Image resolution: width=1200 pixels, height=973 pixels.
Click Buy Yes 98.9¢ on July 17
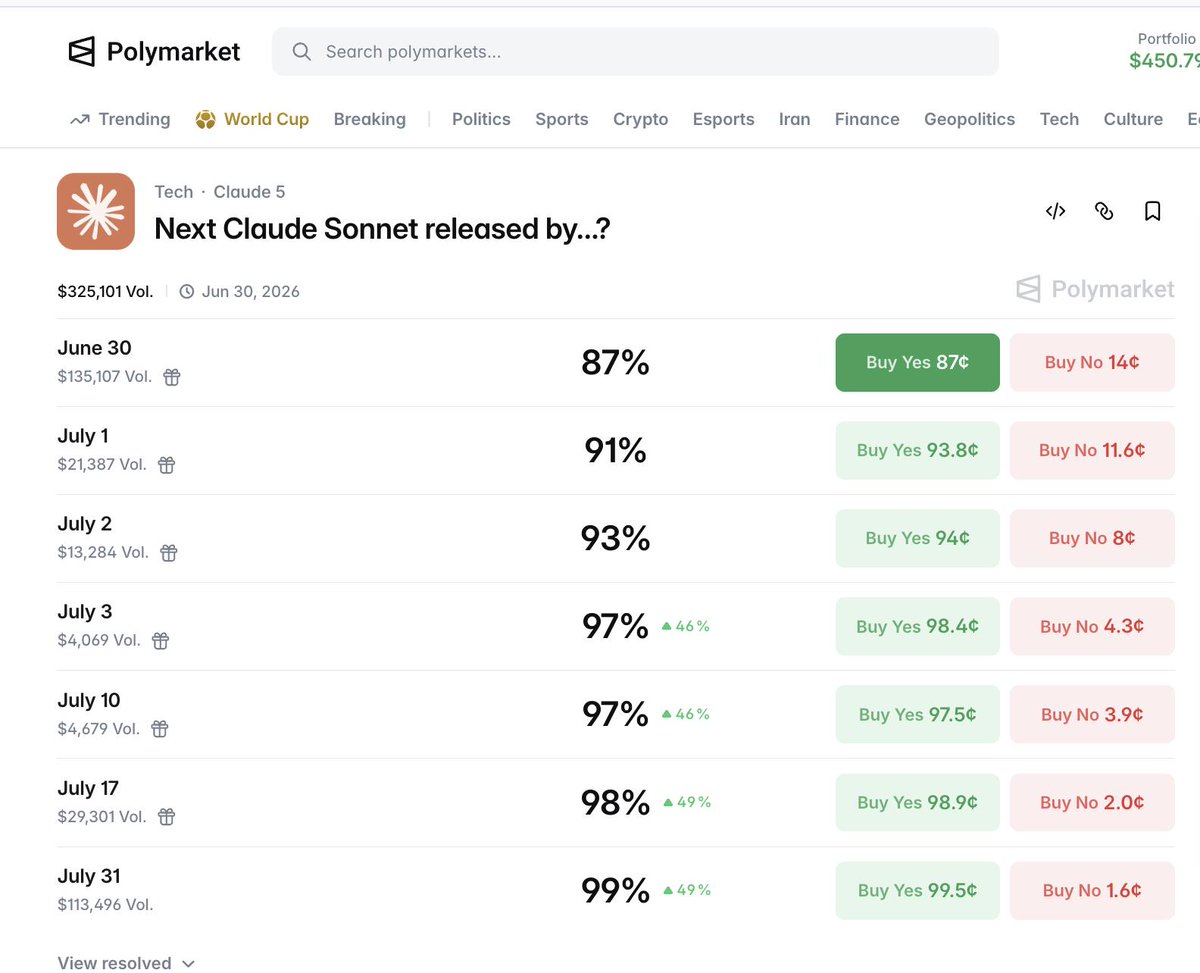917,802
